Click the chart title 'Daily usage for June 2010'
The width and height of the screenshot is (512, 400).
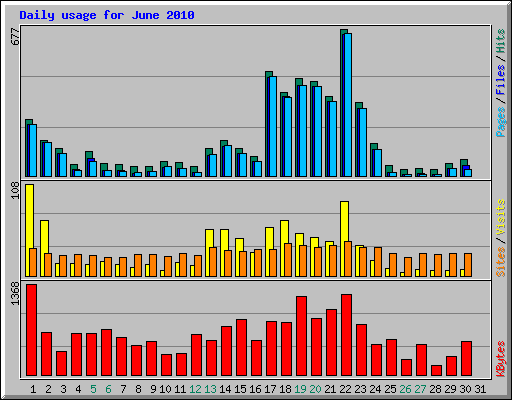coord(107,15)
